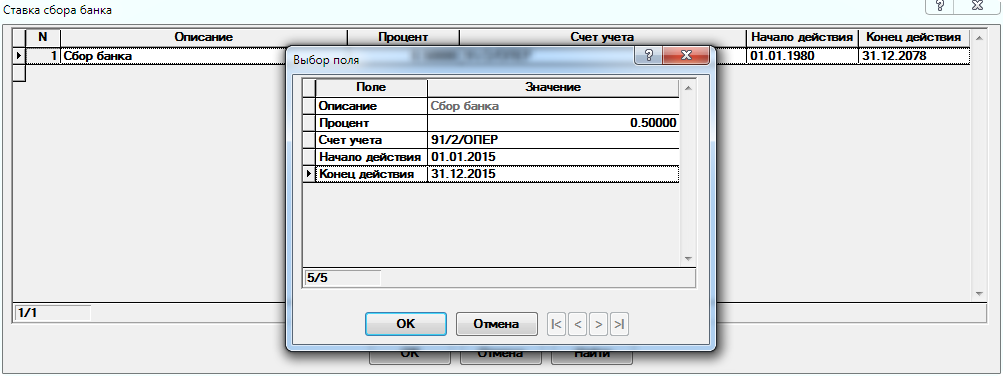Image resolution: width=1003 pixels, height=376 pixels.
Task: Click the Поле column header
Action: pos(371,88)
